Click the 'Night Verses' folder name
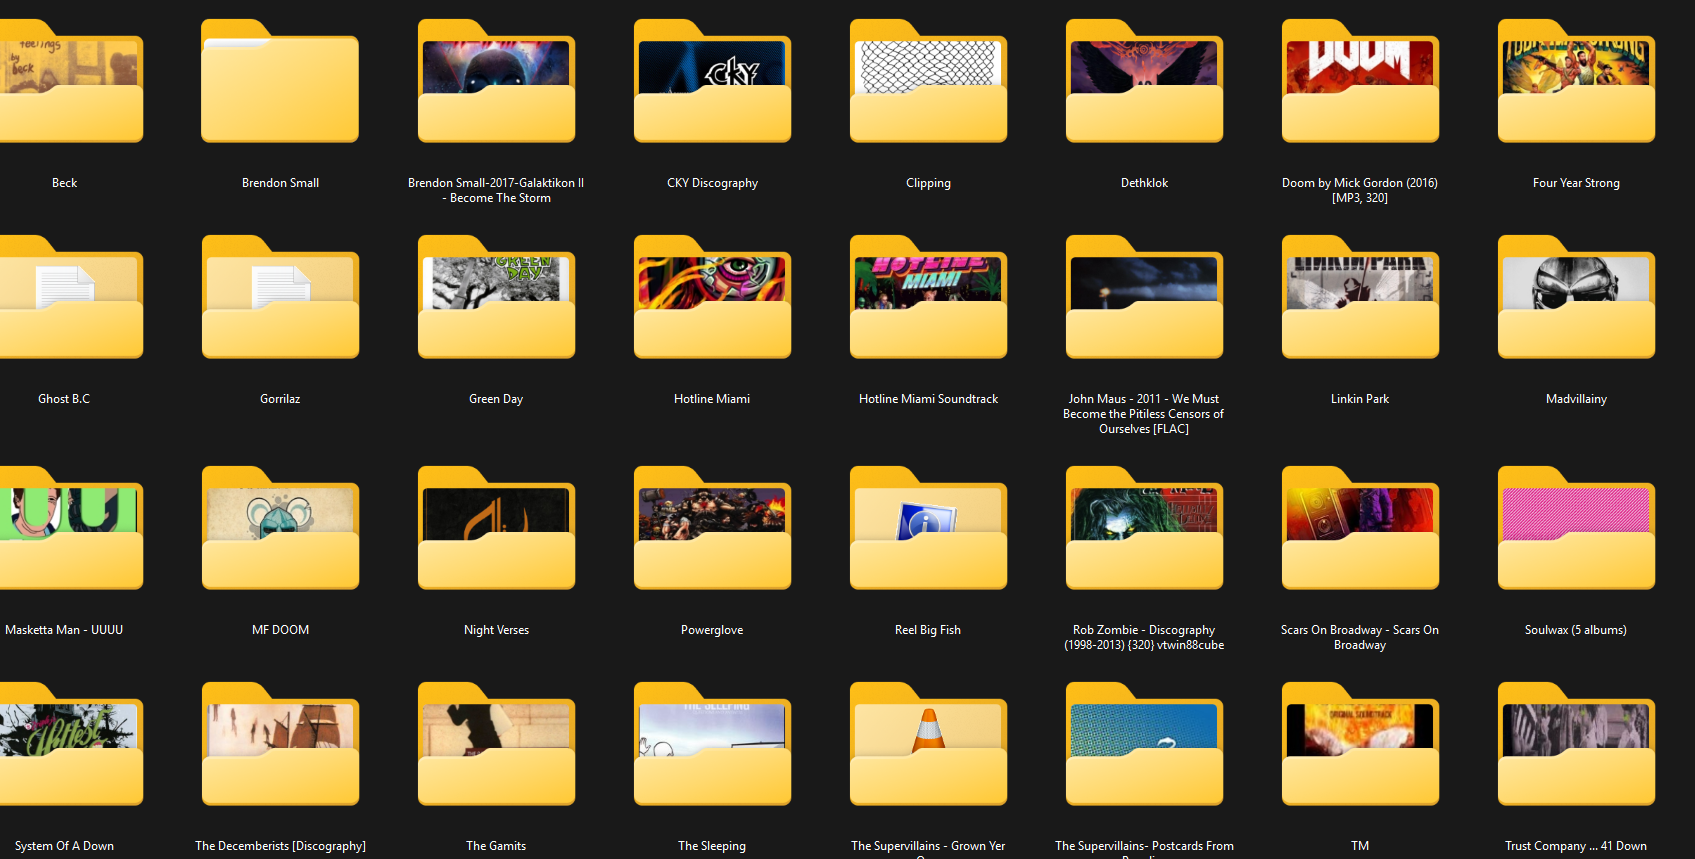Viewport: 1695px width, 859px height. click(496, 630)
